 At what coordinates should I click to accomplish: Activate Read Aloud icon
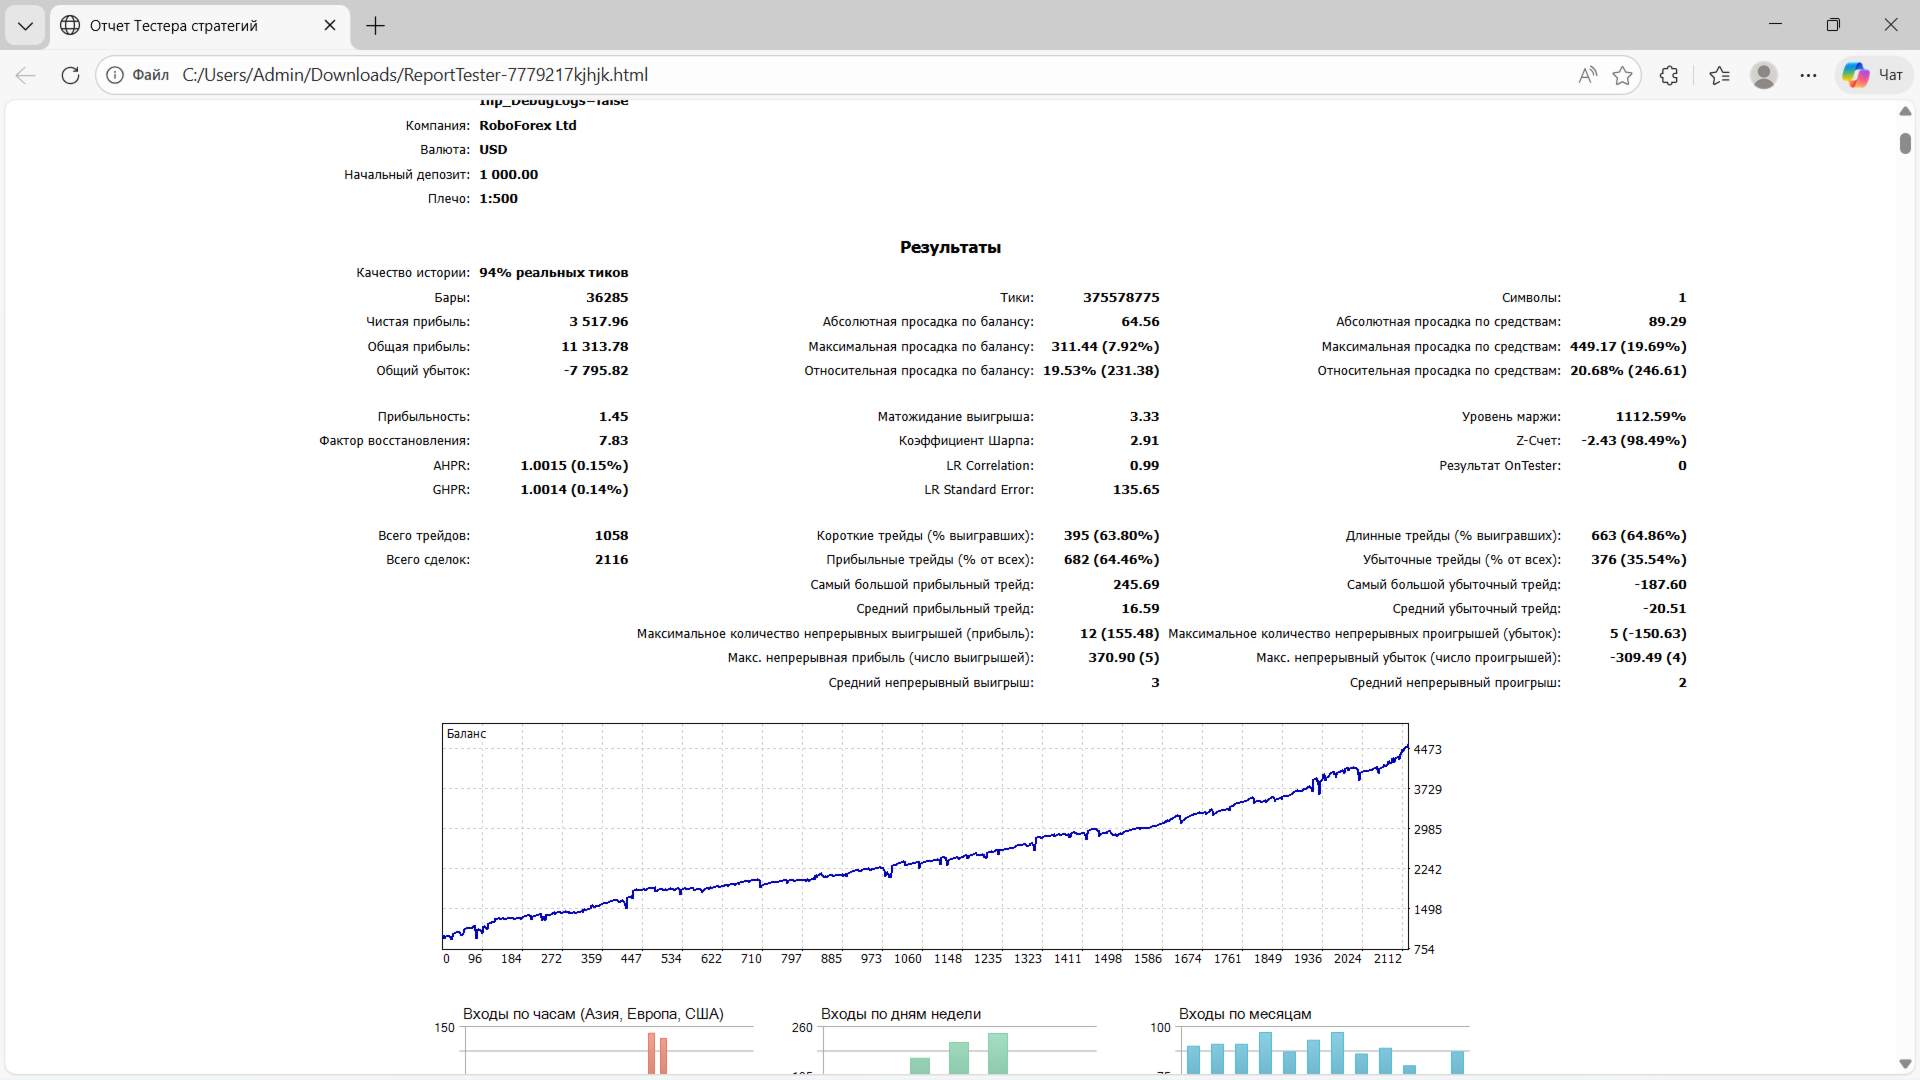coord(1587,75)
